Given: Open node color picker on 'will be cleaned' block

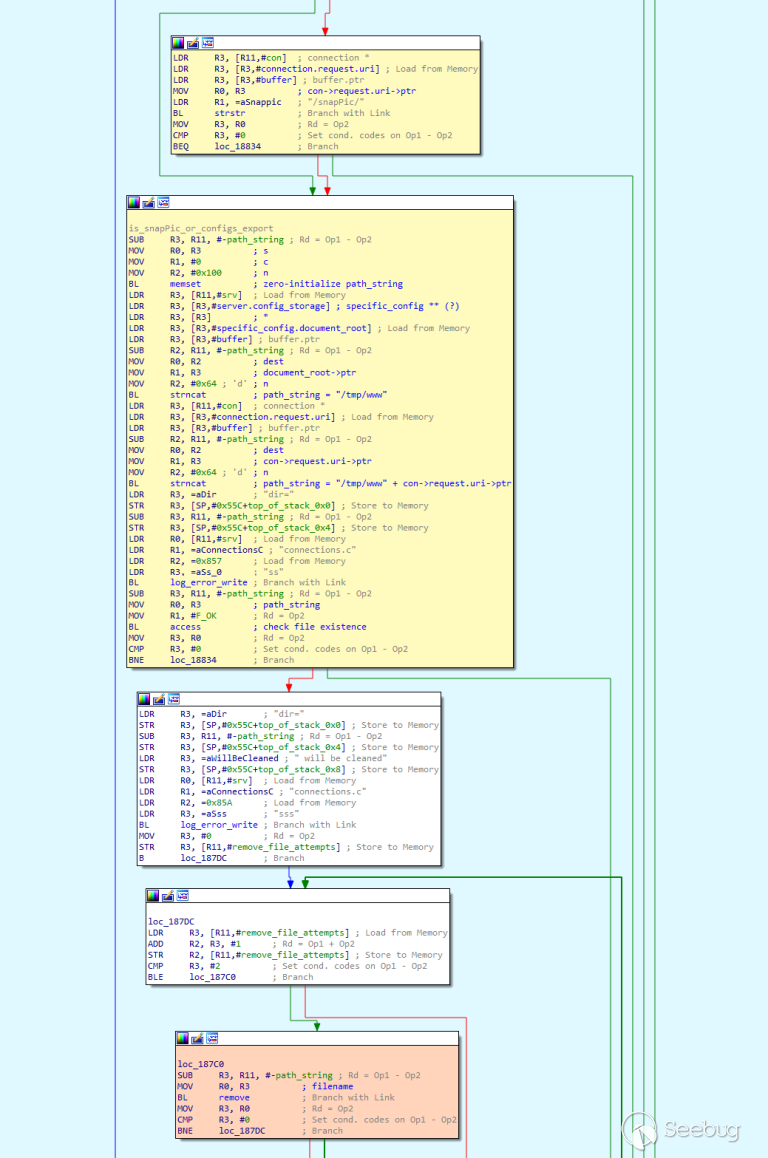Looking at the screenshot, I should pos(144,699).
